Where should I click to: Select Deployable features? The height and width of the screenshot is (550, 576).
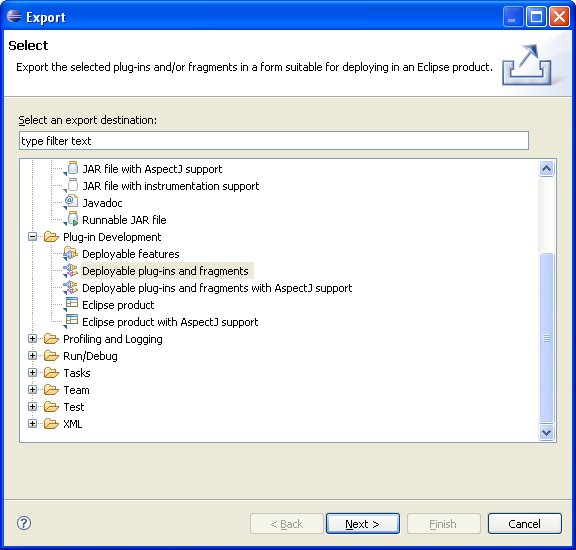[131, 254]
